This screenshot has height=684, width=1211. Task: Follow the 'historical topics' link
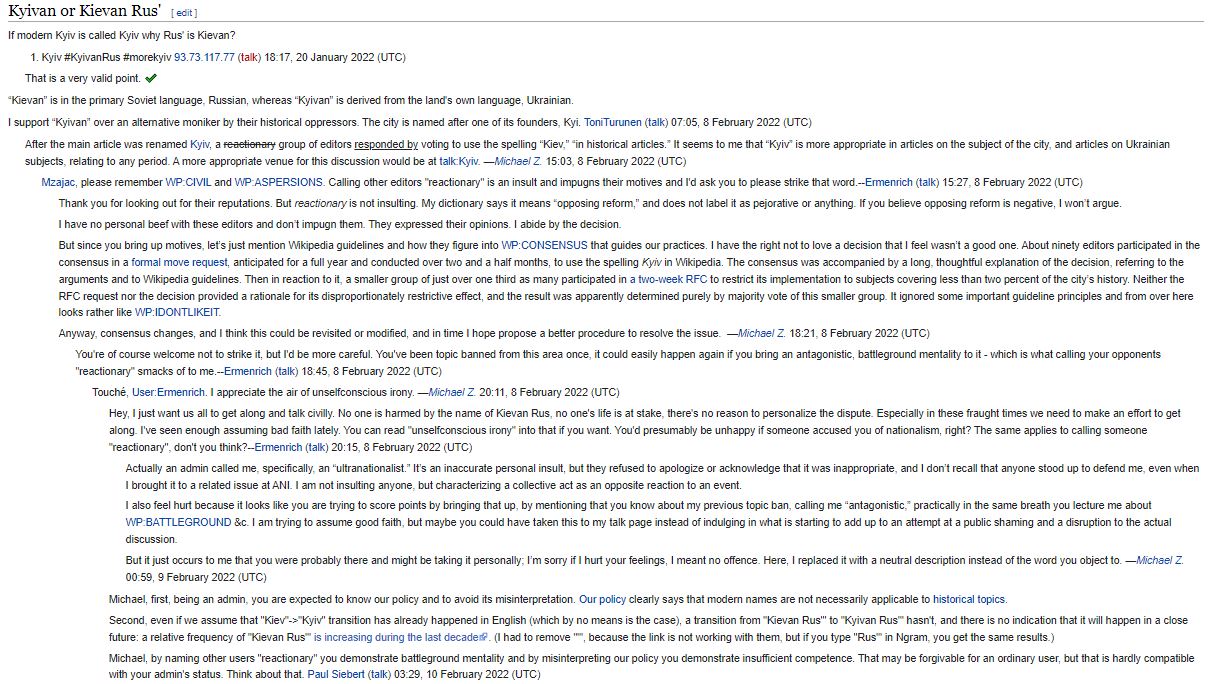[968, 599]
